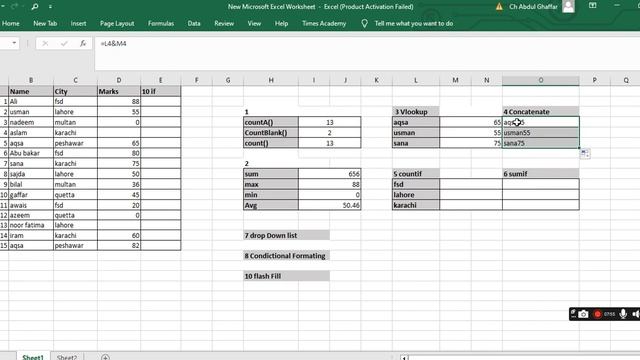
Task: Open the Ribbon Display Options icon
Action: click(x=593, y=6)
